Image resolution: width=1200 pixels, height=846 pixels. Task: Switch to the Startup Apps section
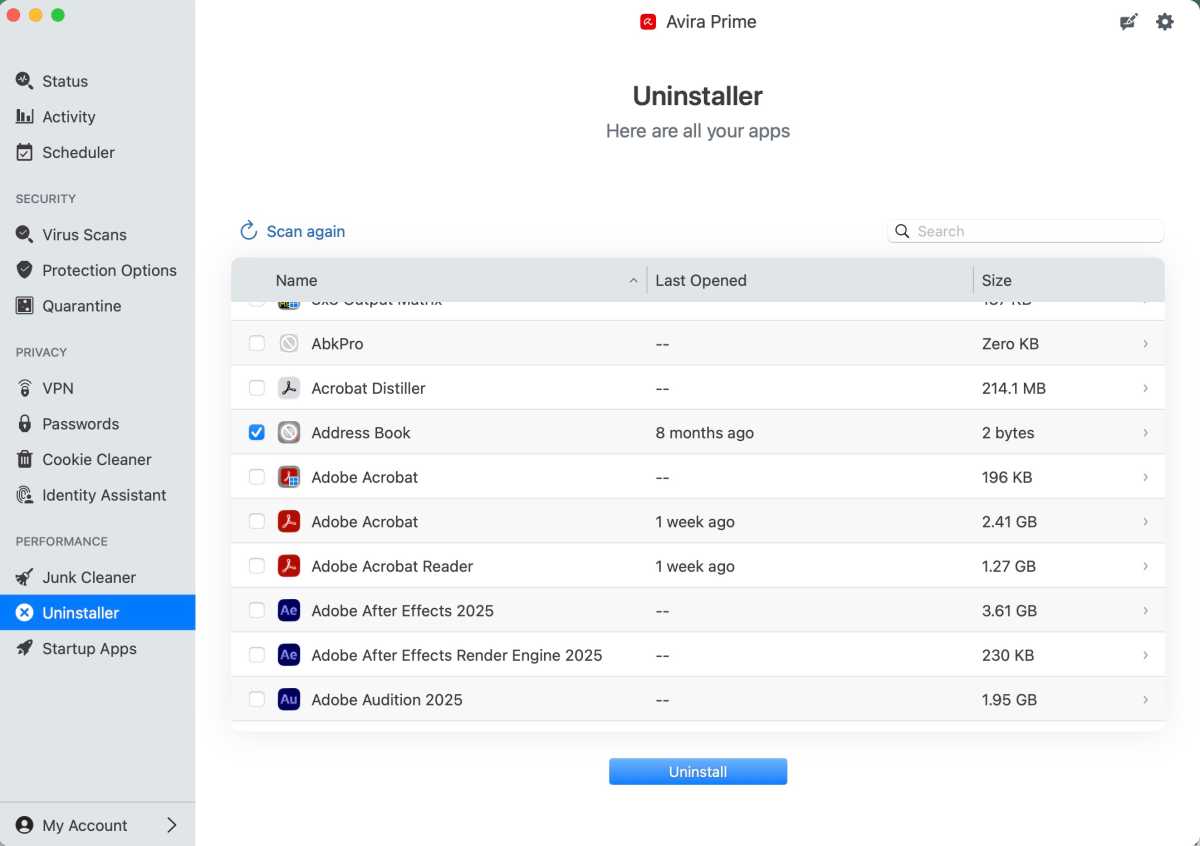[89, 648]
